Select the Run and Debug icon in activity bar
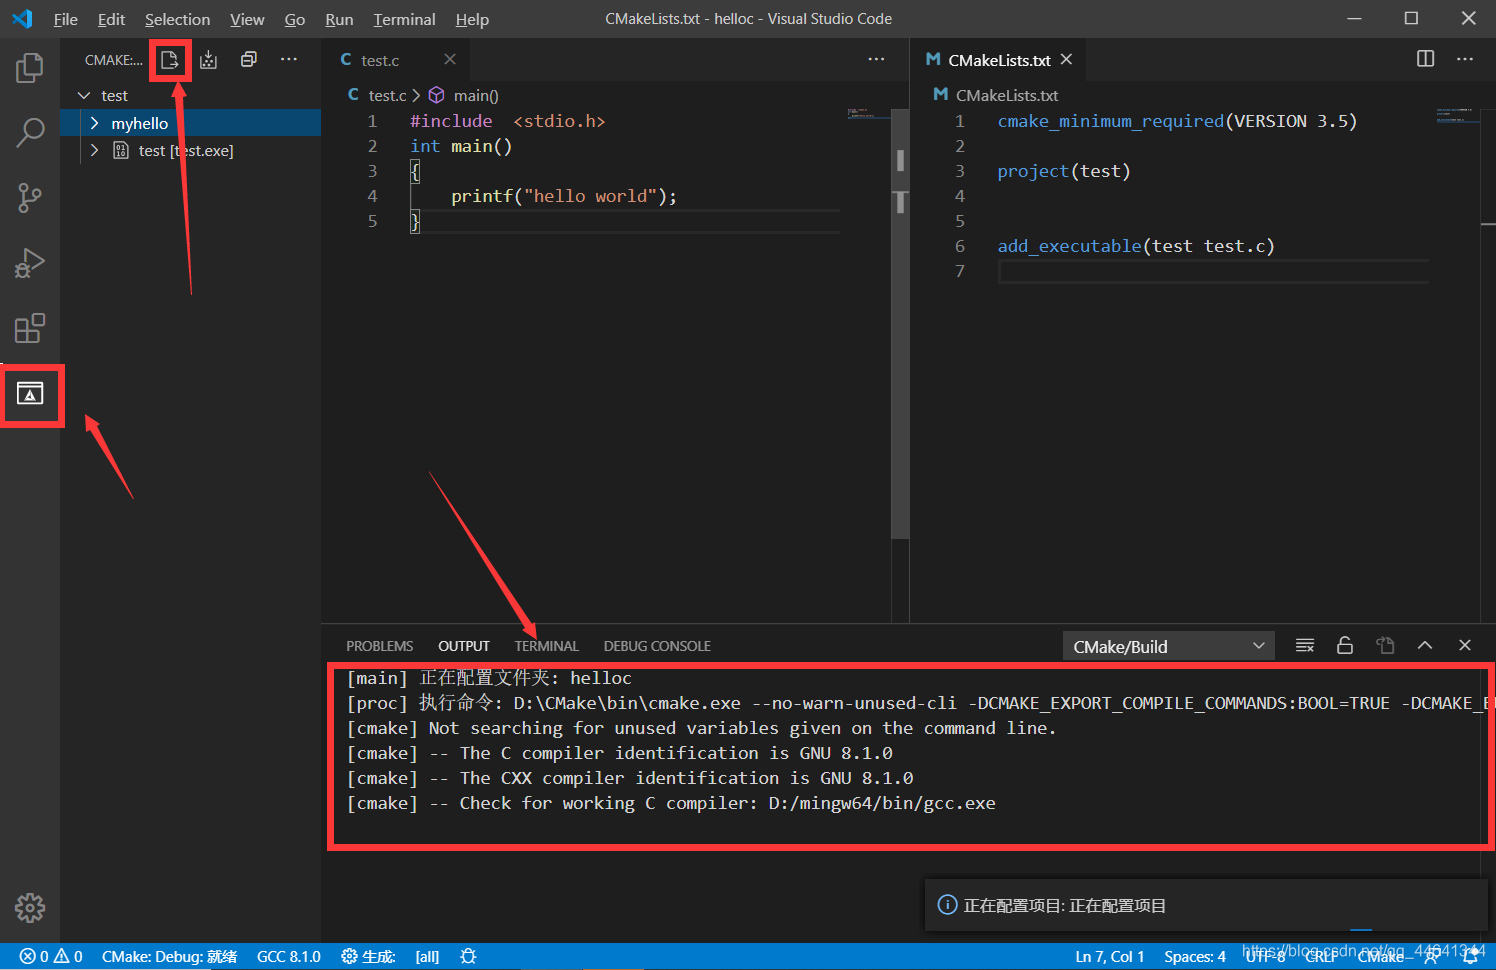The image size is (1496, 970). [29, 263]
